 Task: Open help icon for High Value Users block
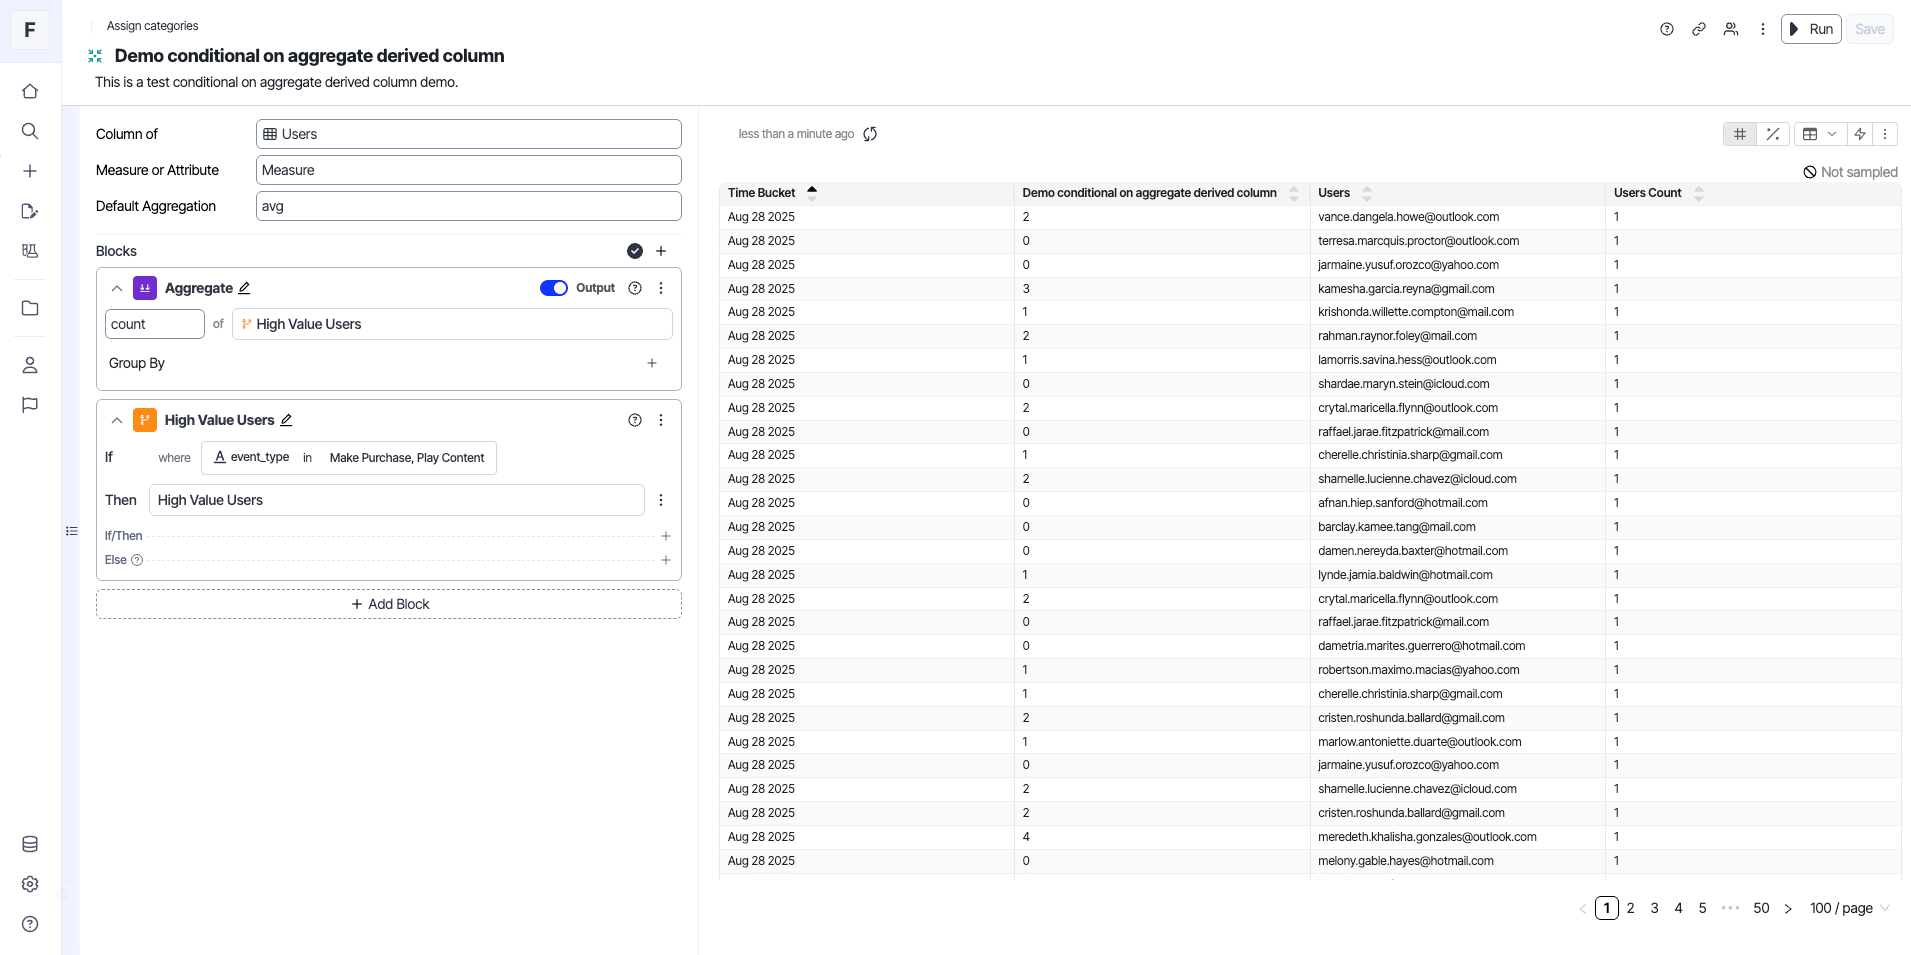coord(634,420)
